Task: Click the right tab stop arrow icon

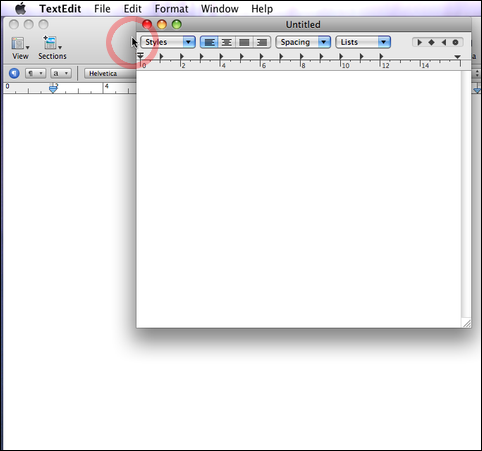Action: point(443,42)
